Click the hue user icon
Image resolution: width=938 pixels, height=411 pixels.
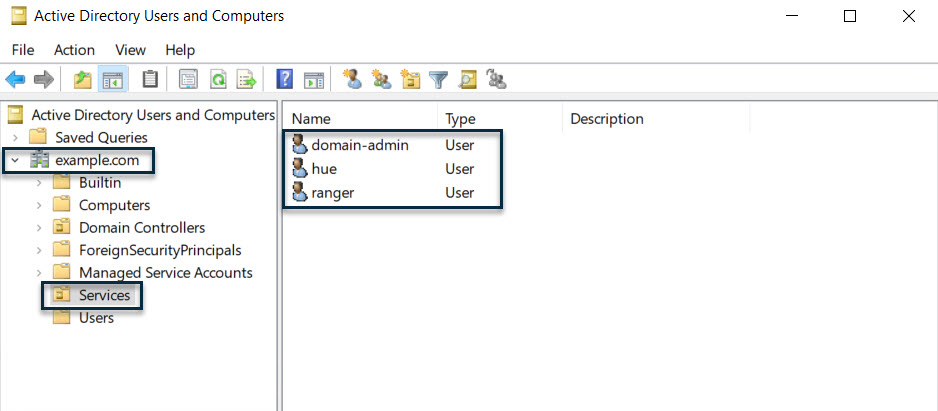tap(299, 169)
